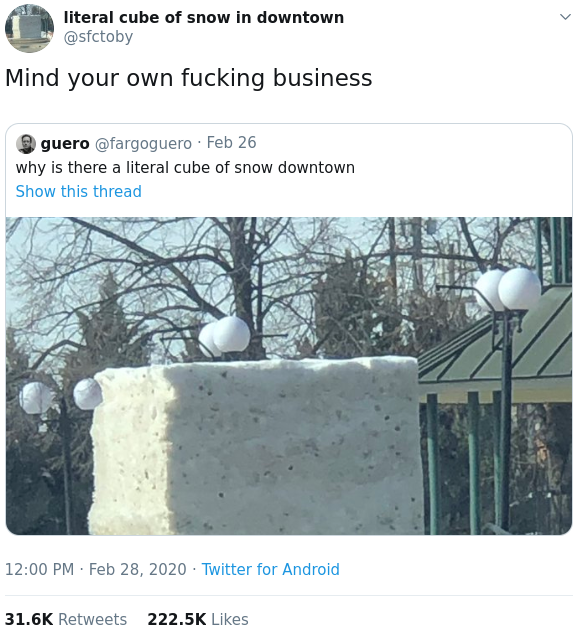Open the snow cube photo

click(289, 376)
